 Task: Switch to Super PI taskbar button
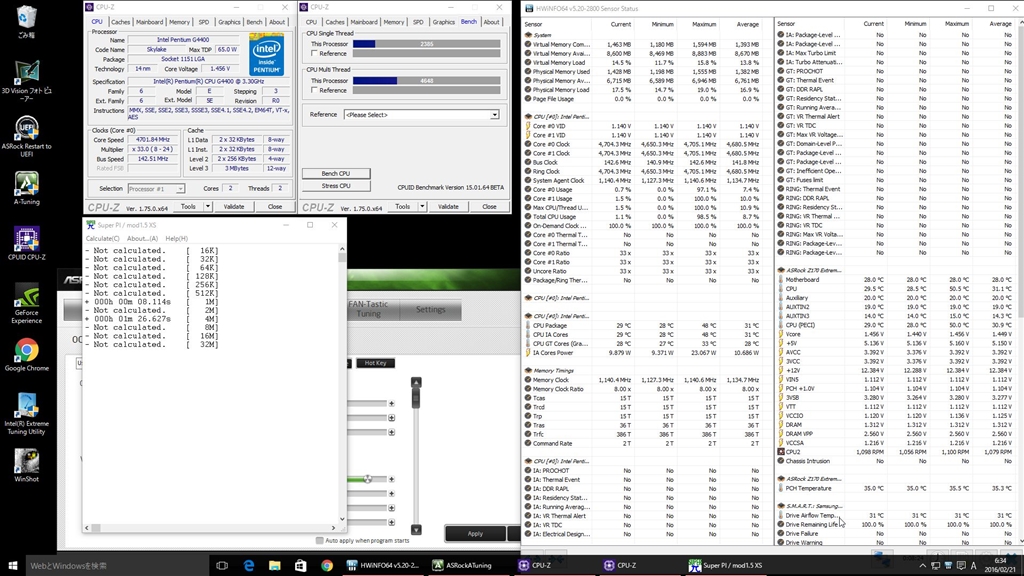(x=726, y=566)
